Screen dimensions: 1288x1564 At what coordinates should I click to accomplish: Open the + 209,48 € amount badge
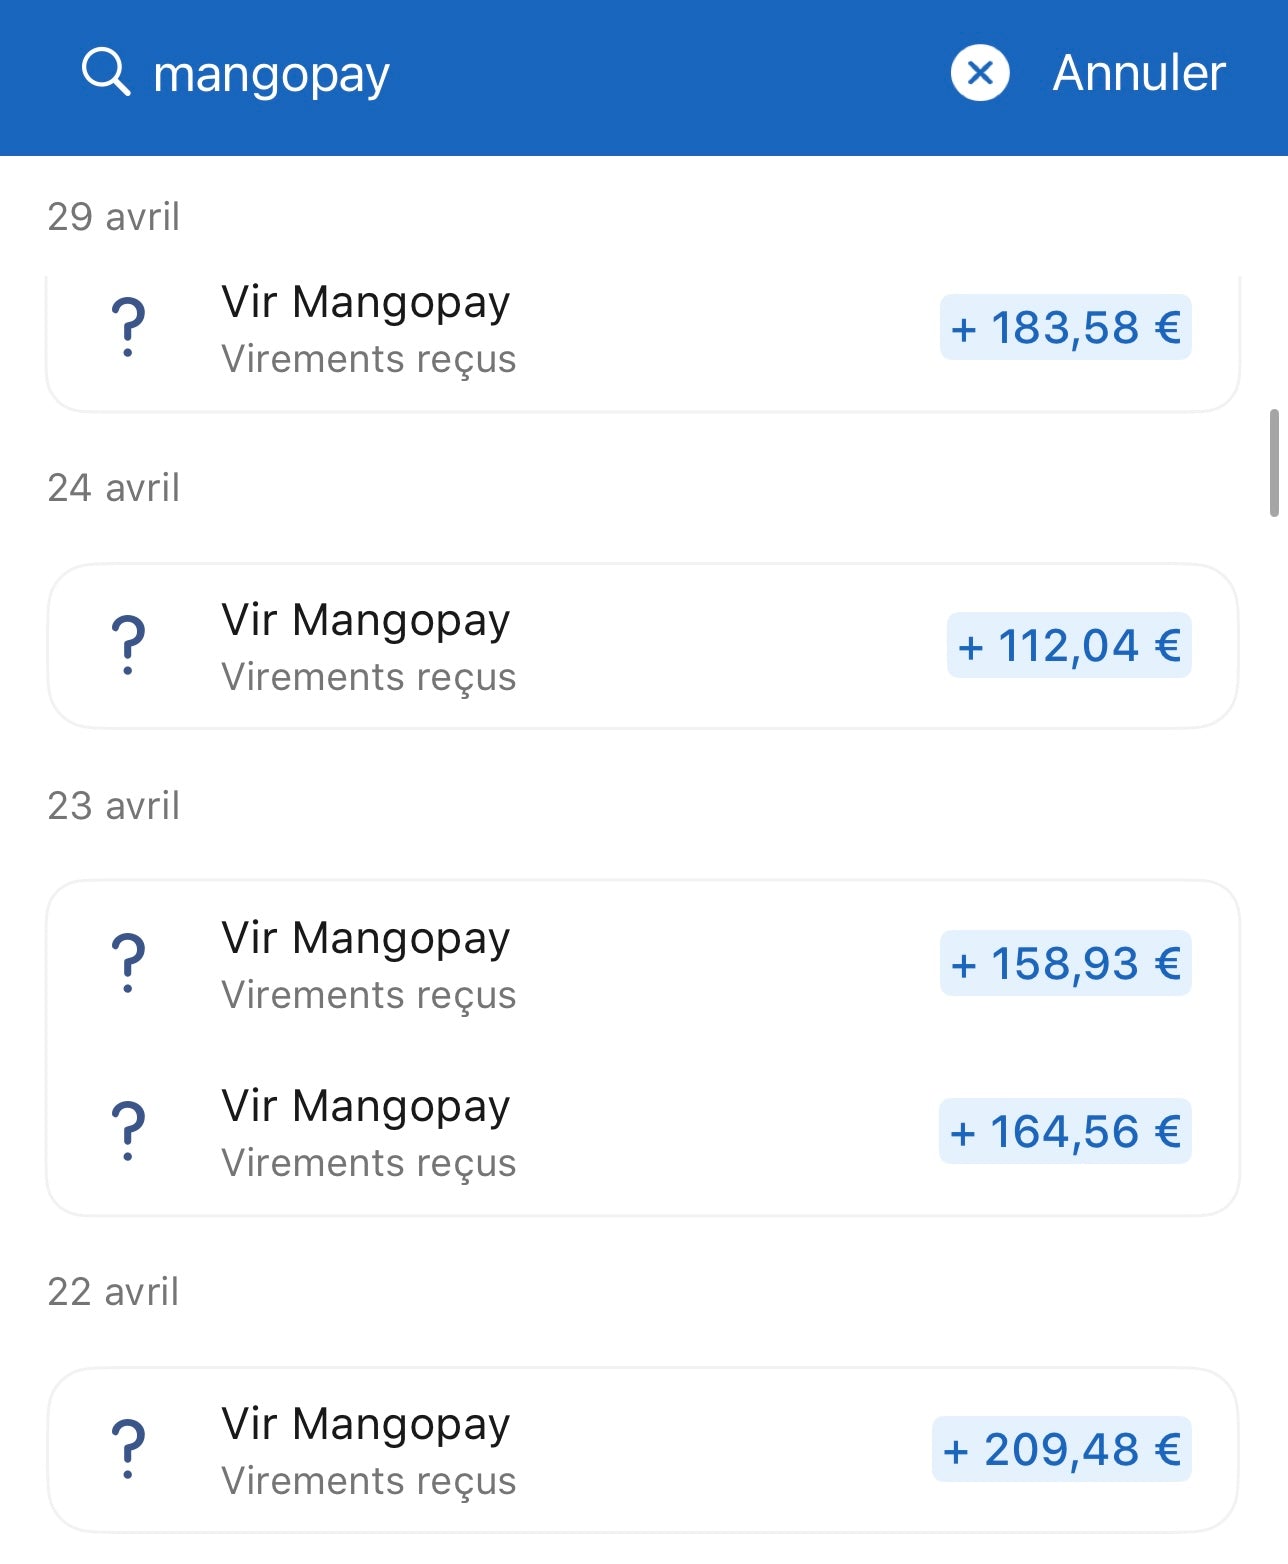[1062, 1450]
